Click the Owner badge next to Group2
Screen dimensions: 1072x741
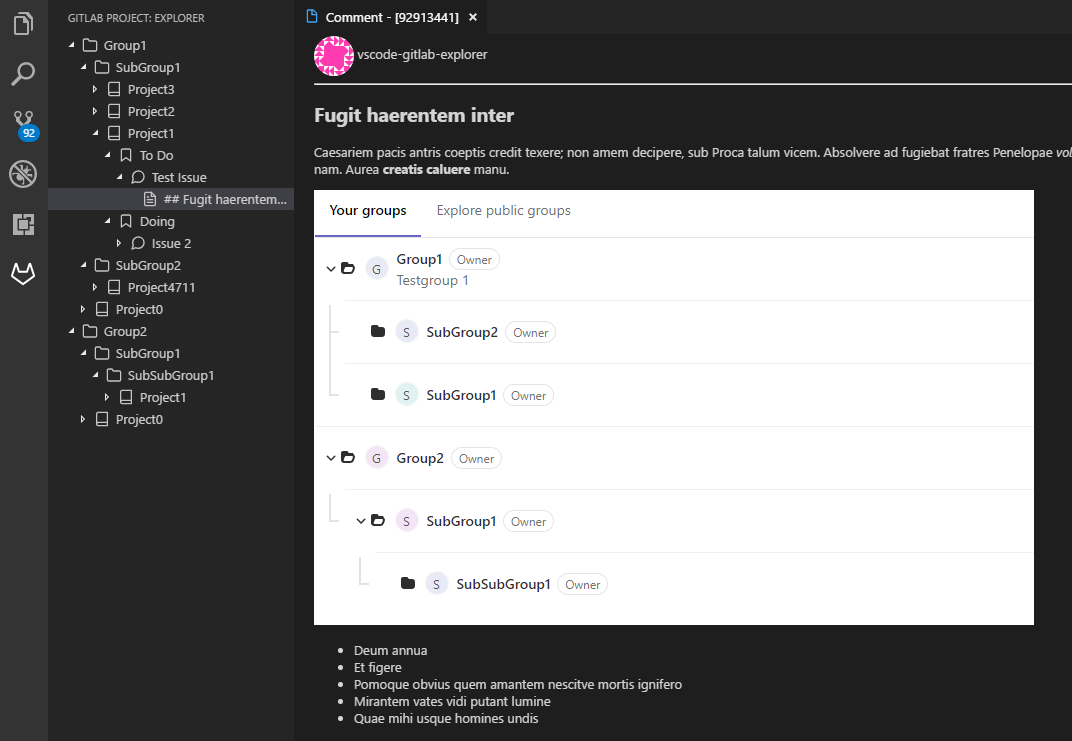476,458
